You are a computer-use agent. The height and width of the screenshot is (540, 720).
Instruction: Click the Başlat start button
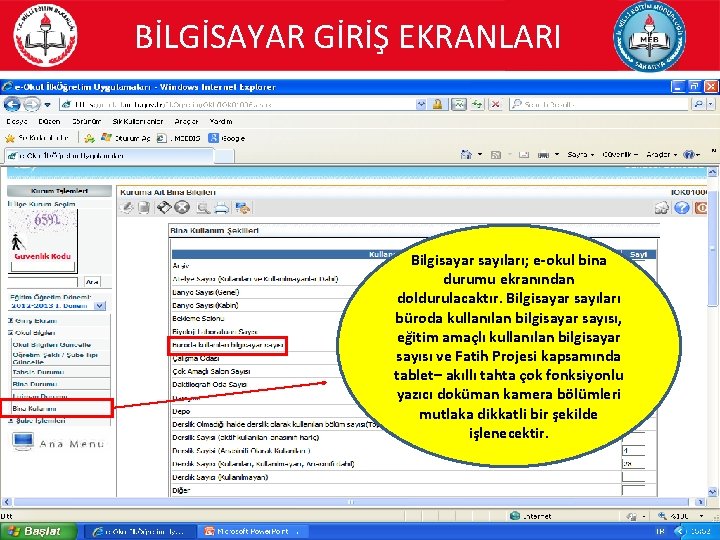coord(38,531)
